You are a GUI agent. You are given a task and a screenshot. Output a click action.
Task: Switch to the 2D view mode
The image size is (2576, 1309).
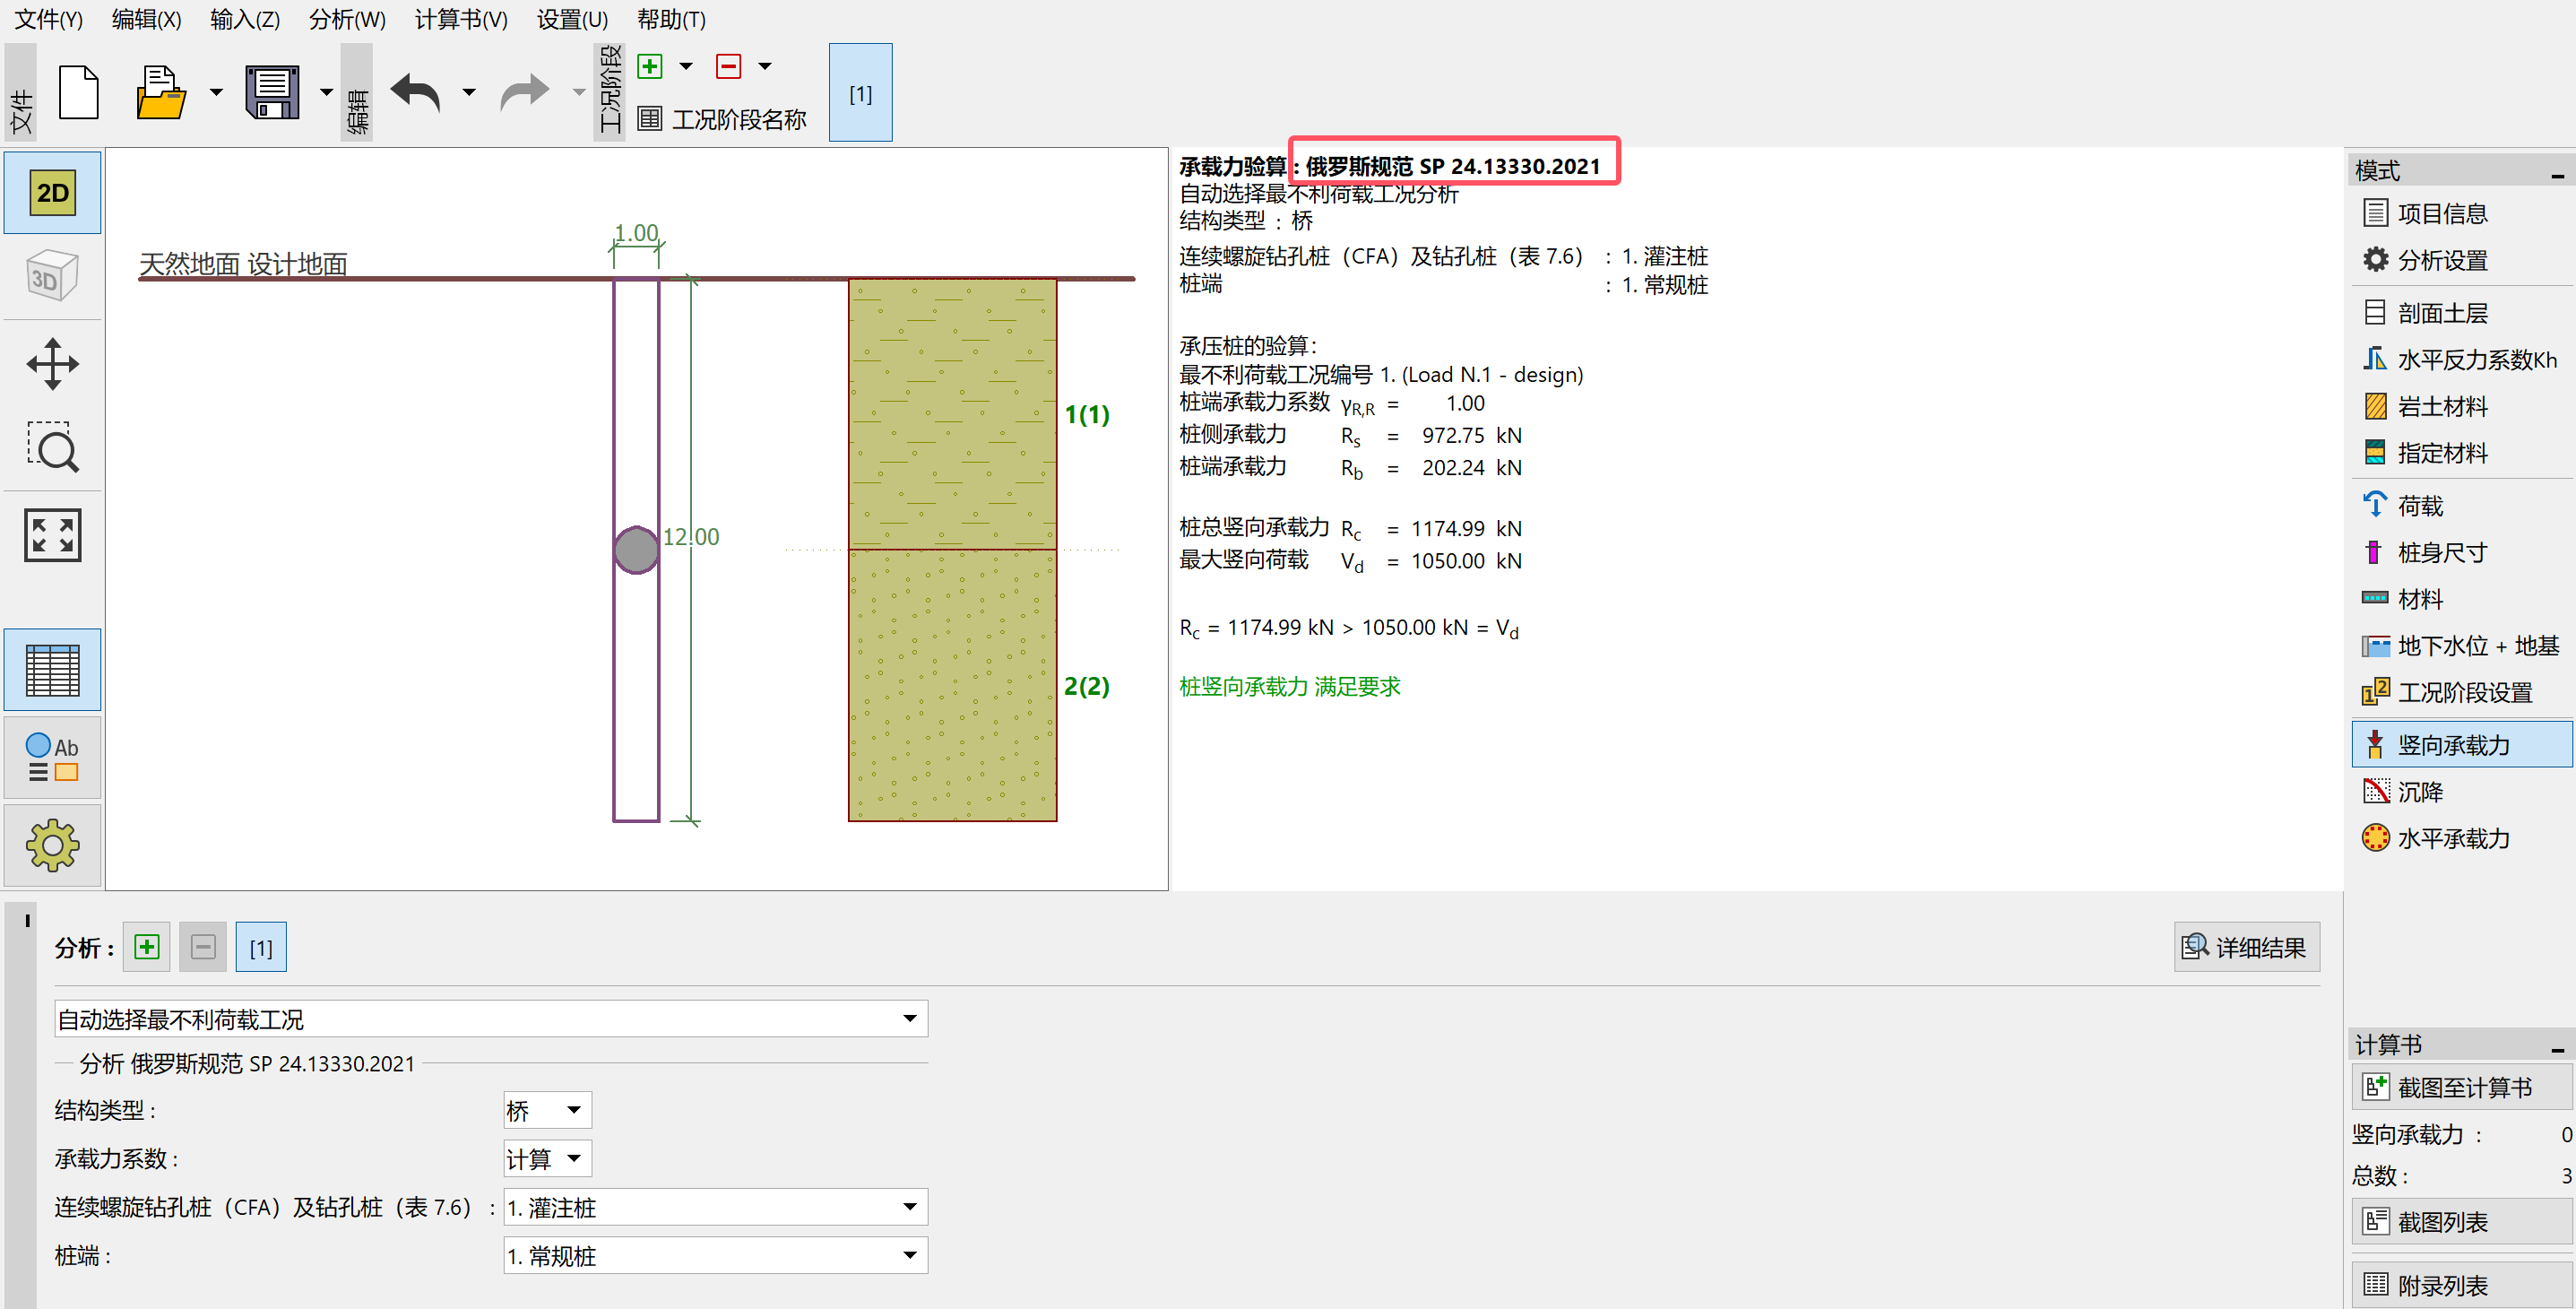click(x=52, y=193)
